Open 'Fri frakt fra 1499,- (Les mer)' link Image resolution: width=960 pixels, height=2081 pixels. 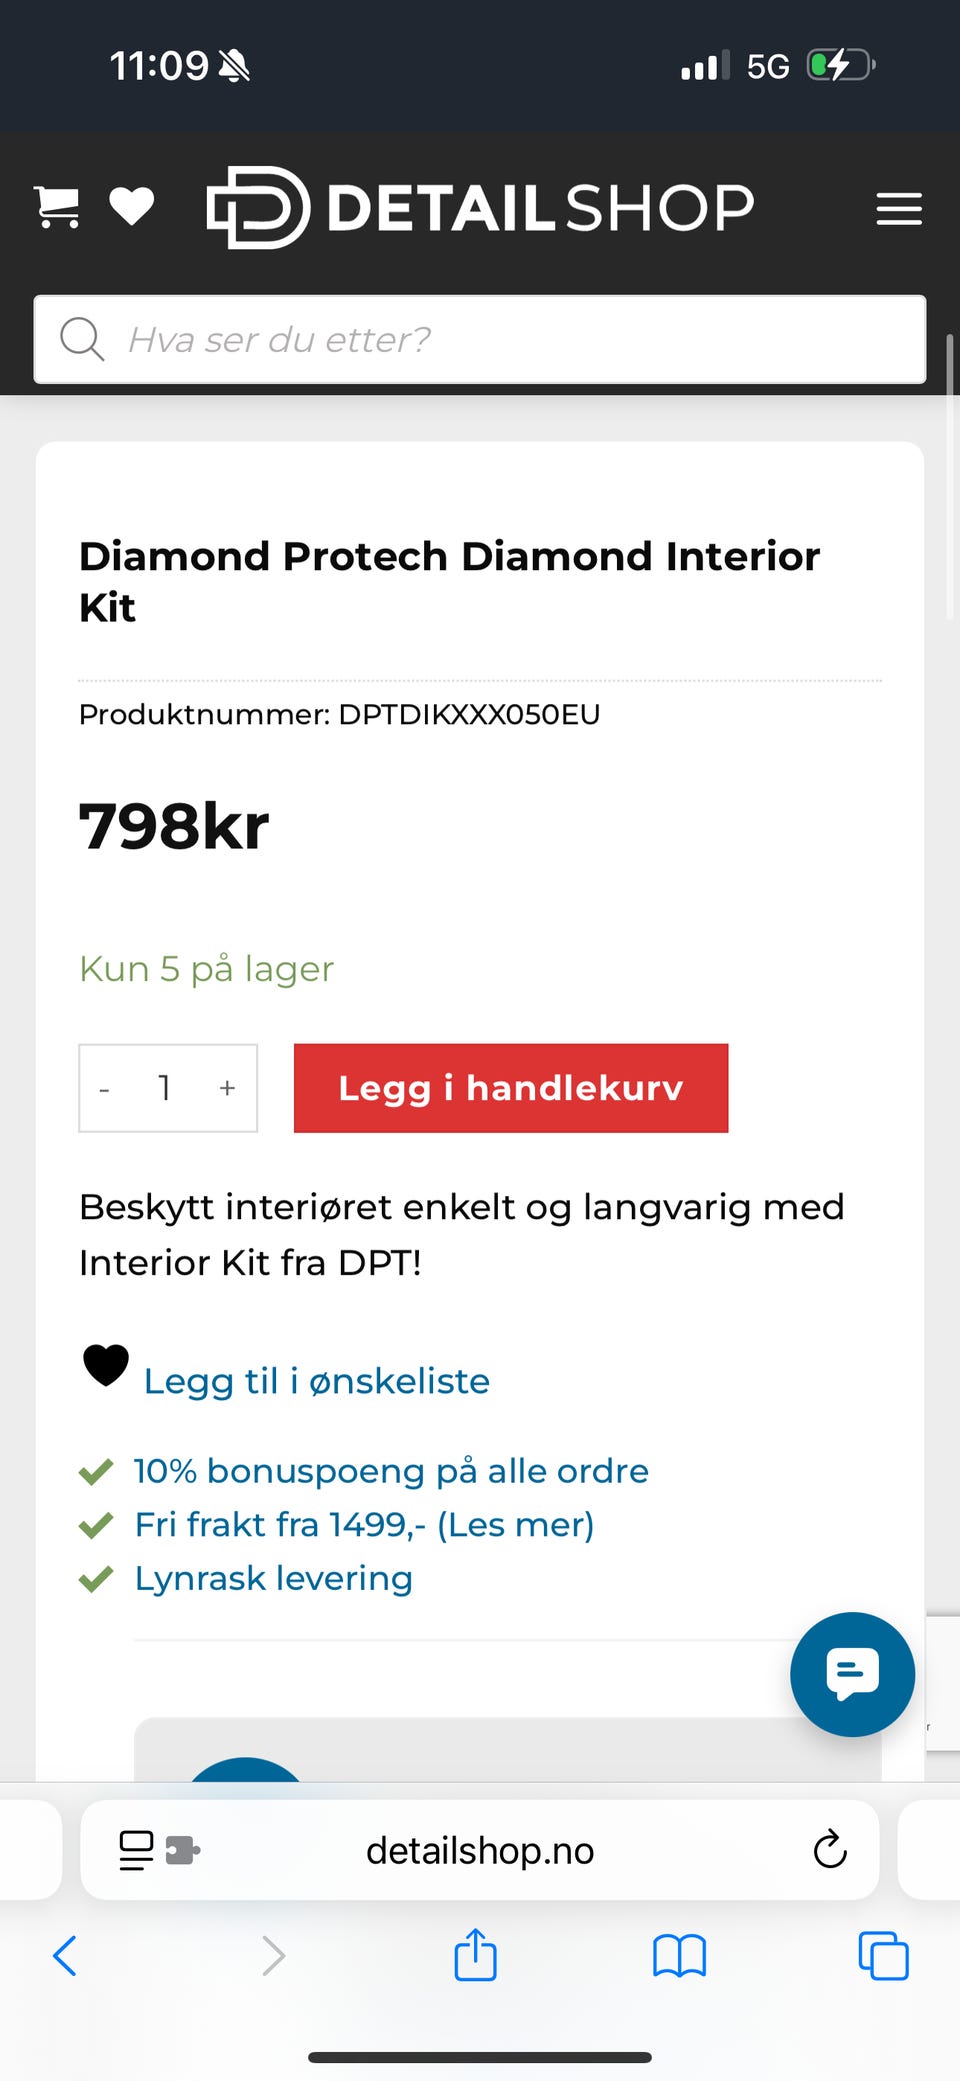pos(365,1525)
